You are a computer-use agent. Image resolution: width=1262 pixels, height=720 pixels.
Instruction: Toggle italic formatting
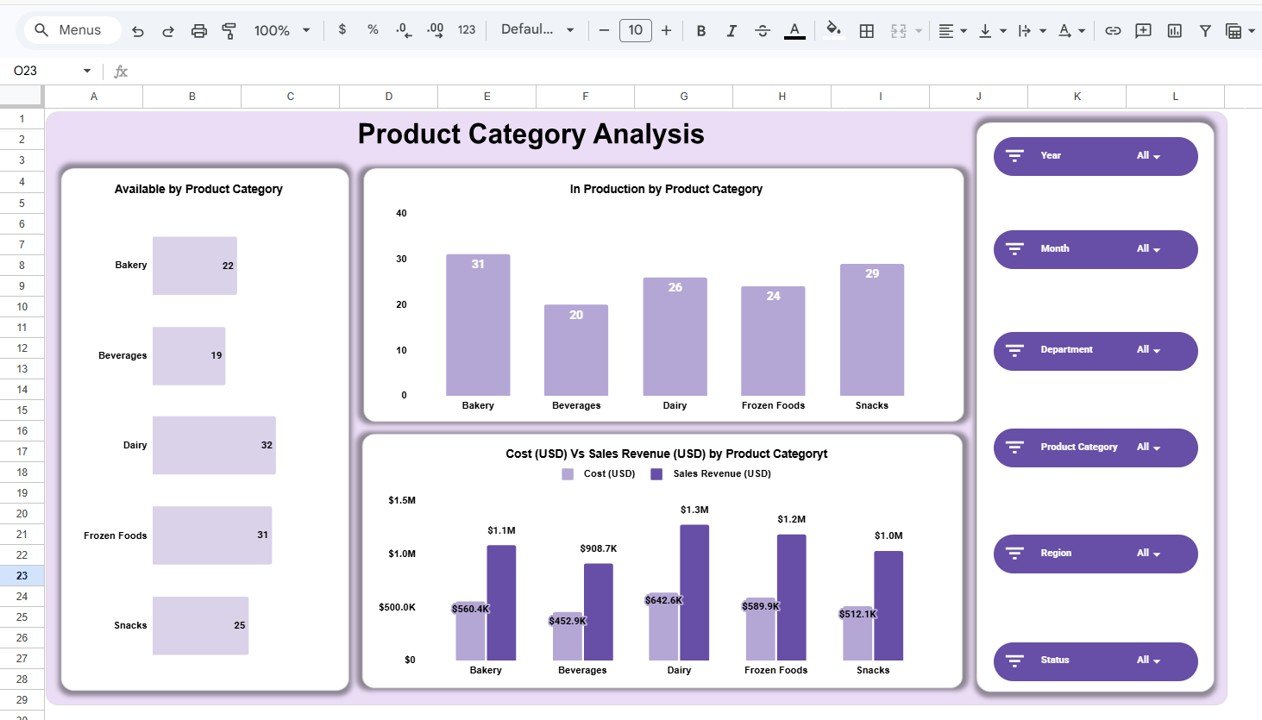(731, 30)
